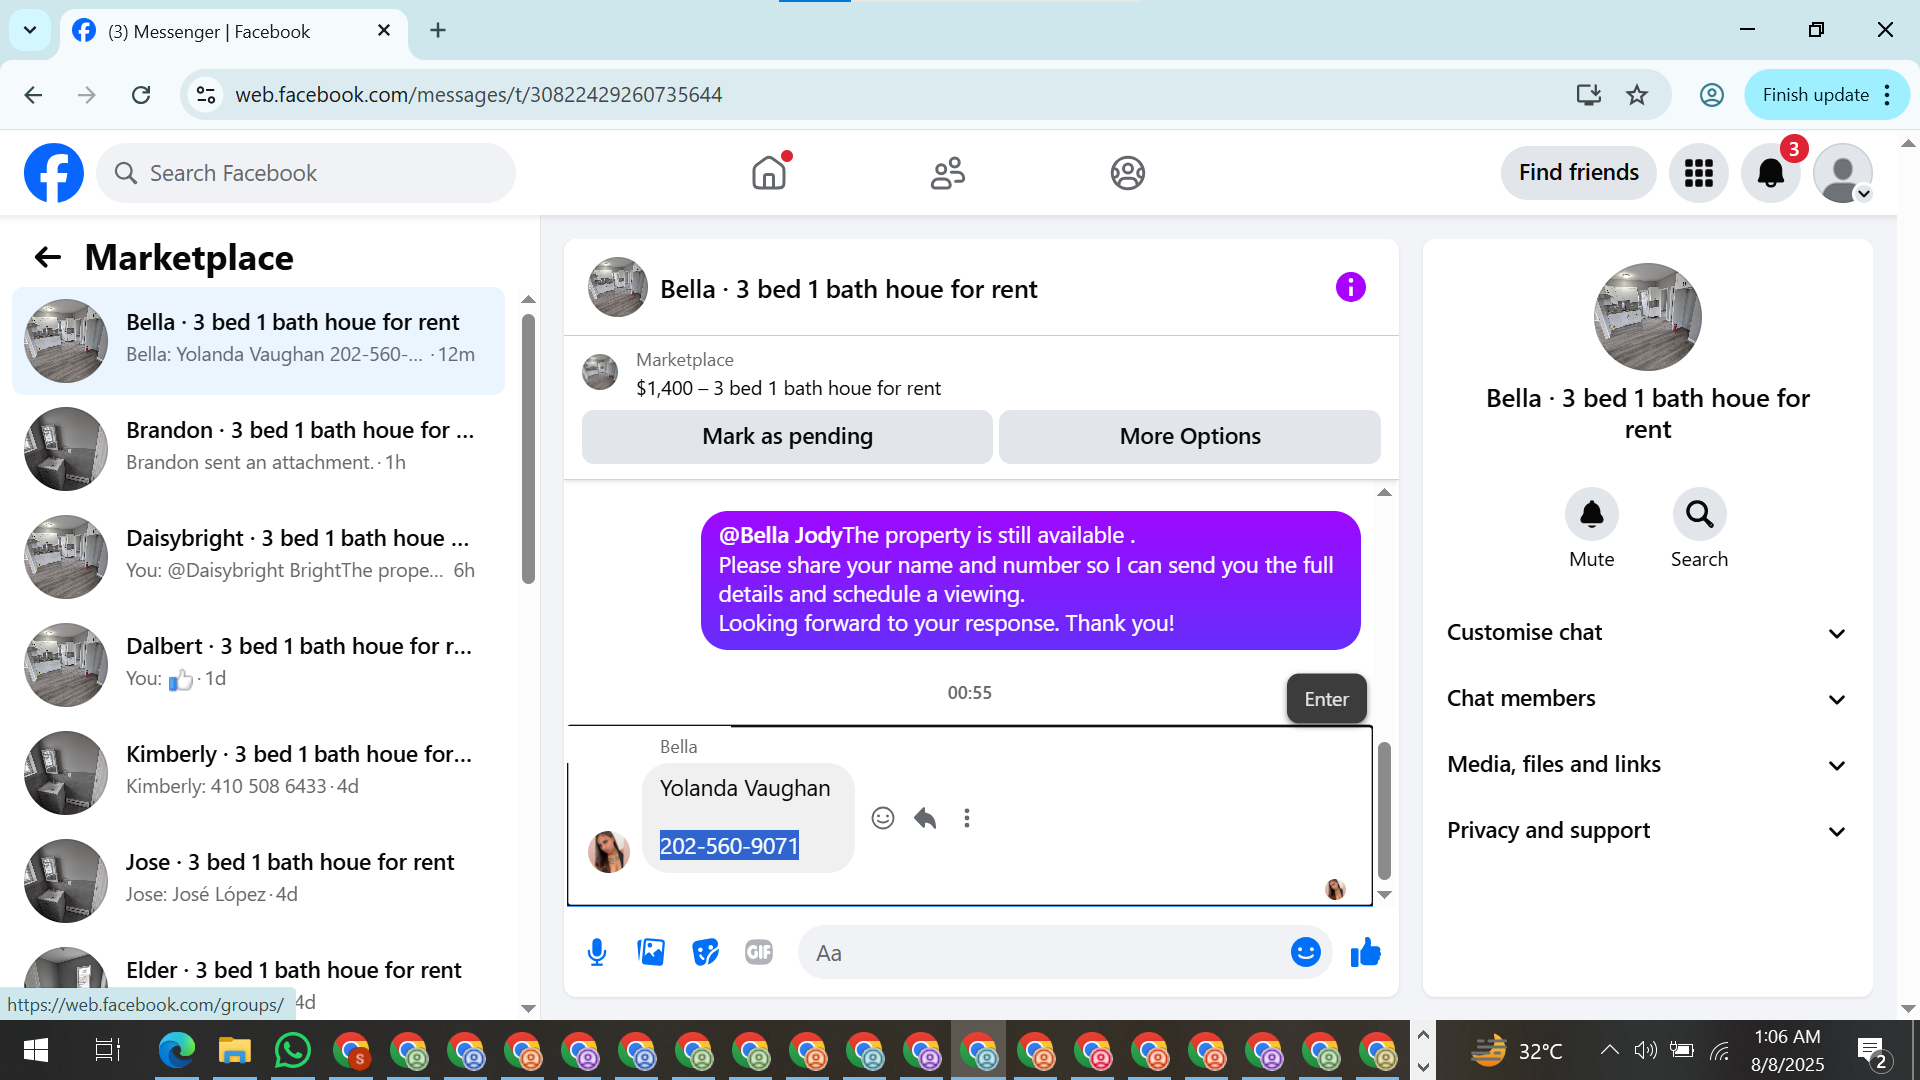Mute this conversation's notifications

(x=1591, y=515)
